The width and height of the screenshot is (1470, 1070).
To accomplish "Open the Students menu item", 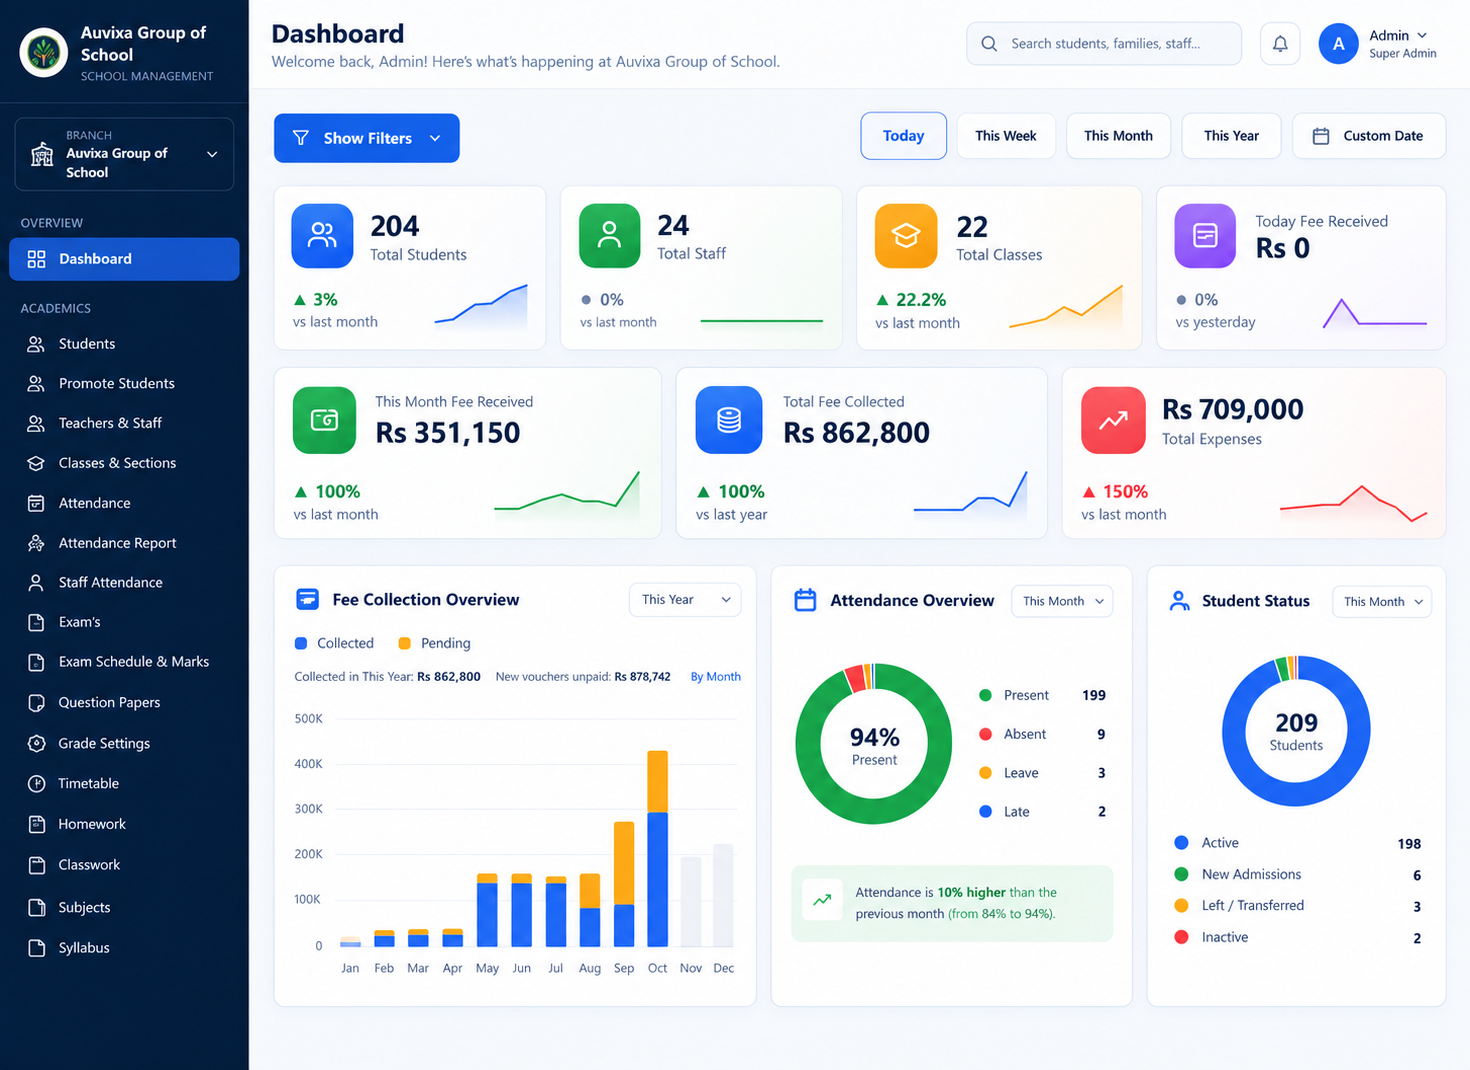I will (x=124, y=344).
